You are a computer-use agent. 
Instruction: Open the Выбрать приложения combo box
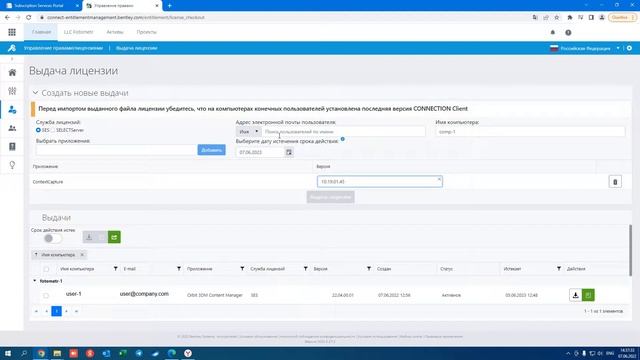(x=116, y=150)
